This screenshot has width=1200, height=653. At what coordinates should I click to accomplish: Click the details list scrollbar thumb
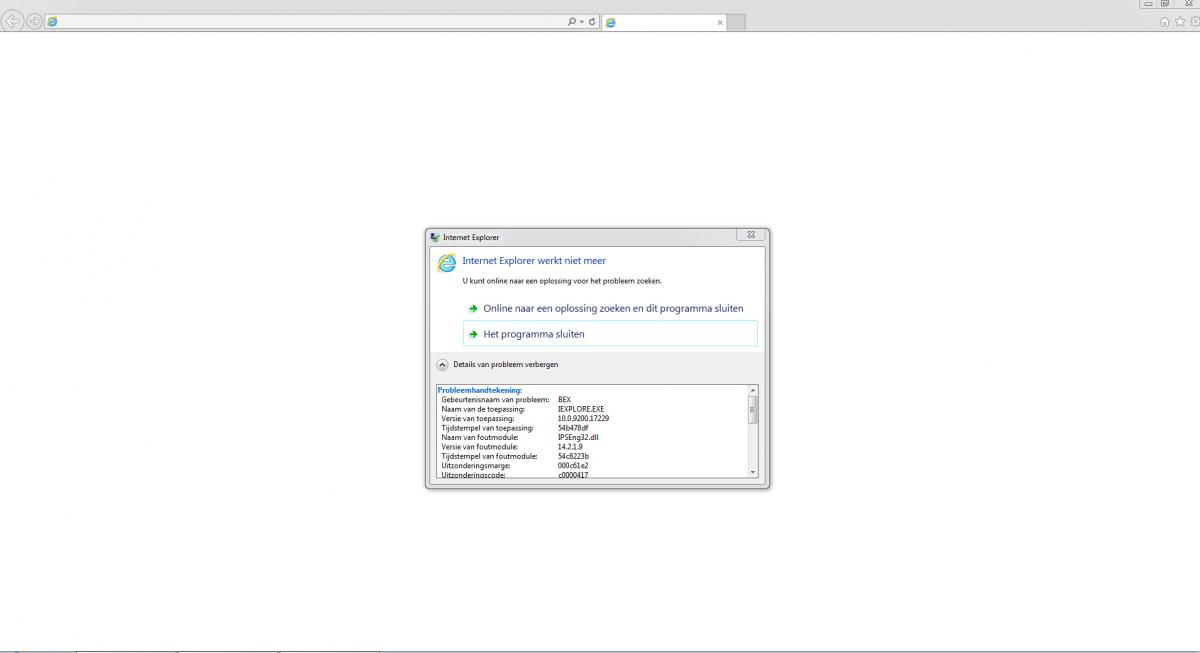753,409
